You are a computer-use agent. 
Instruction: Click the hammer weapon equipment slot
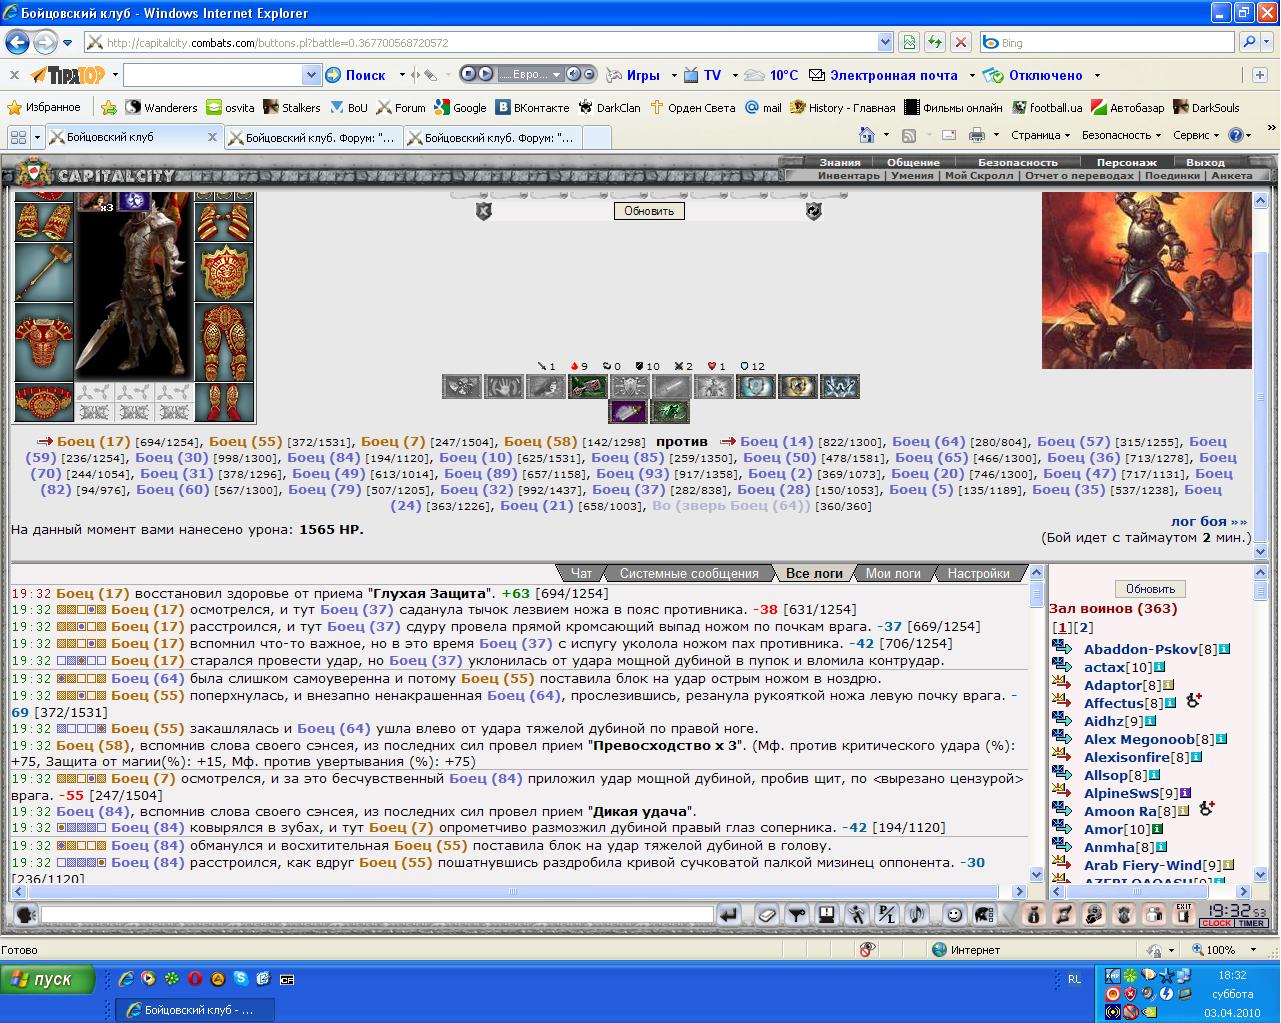point(44,271)
